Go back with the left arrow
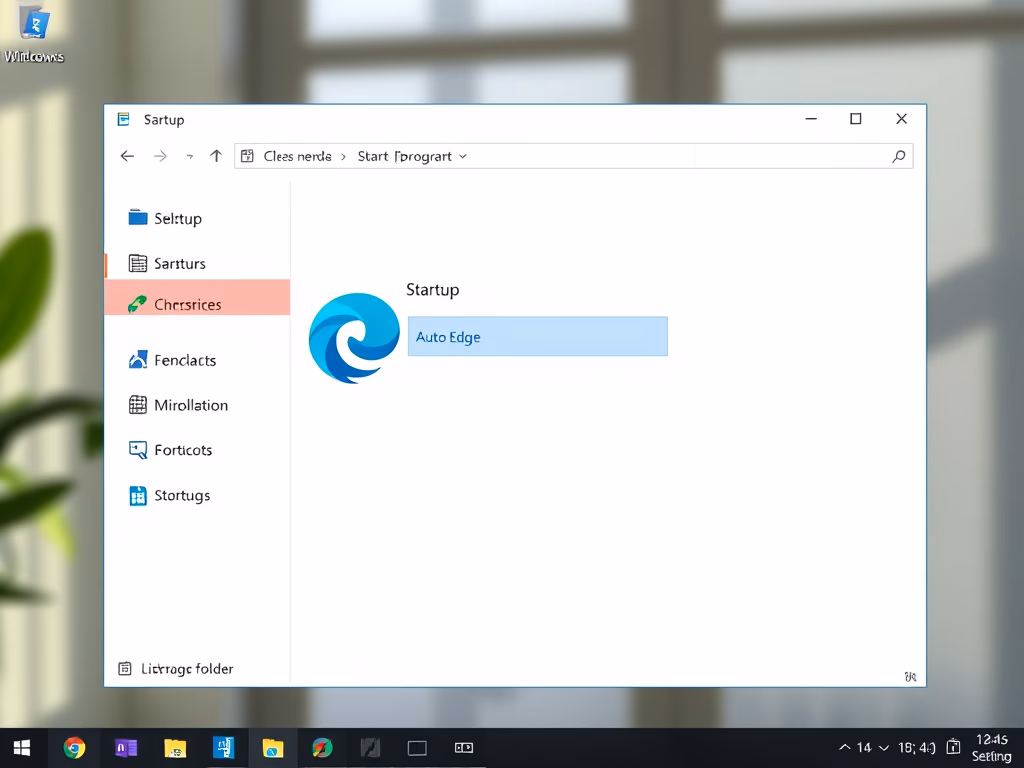The image size is (1024, 768). (127, 156)
